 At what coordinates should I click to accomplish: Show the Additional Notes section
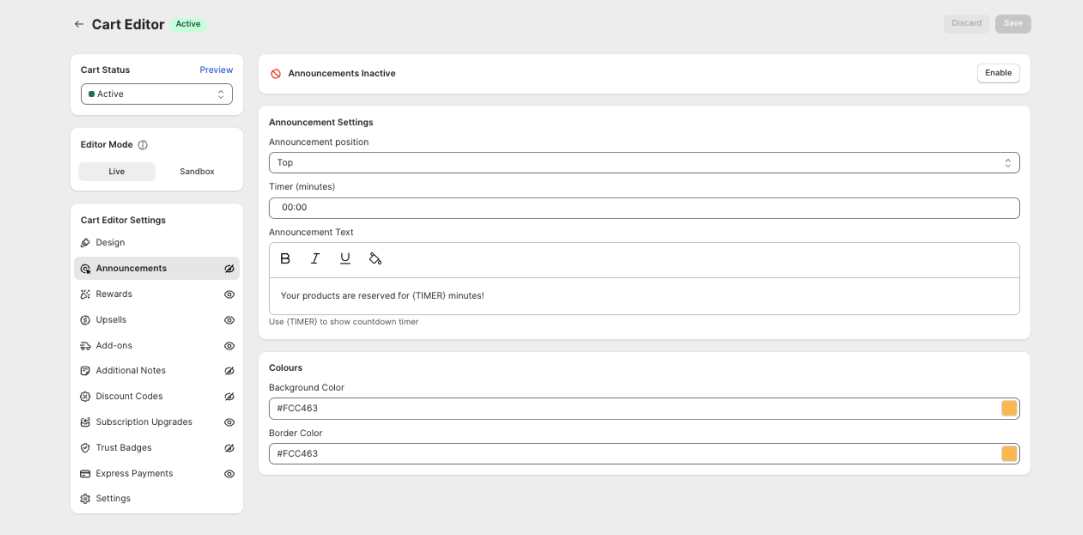pos(230,371)
